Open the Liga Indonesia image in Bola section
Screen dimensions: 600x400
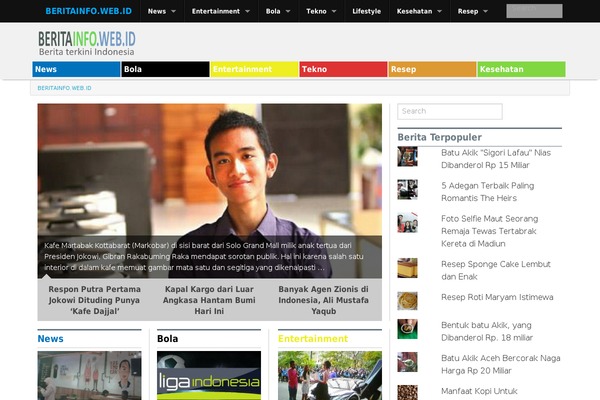(x=209, y=376)
